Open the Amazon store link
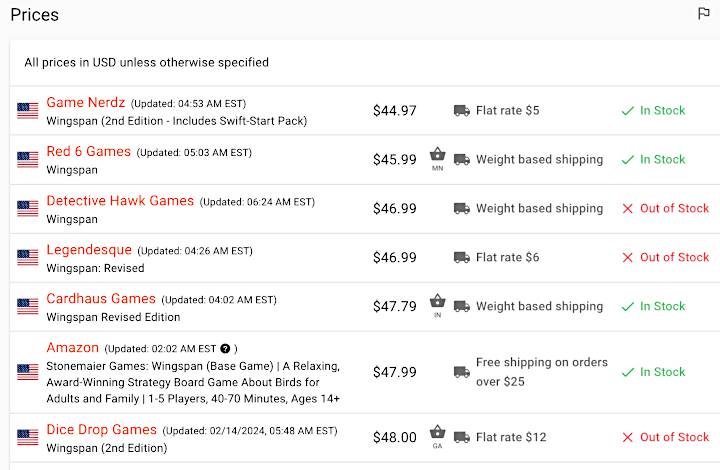This screenshot has width=720, height=470. point(73,347)
